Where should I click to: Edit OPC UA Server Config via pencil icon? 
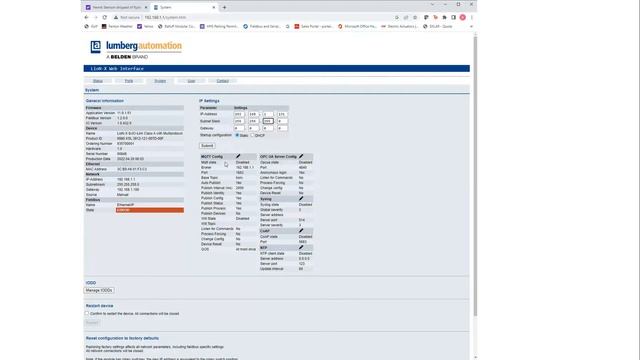(x=301, y=156)
